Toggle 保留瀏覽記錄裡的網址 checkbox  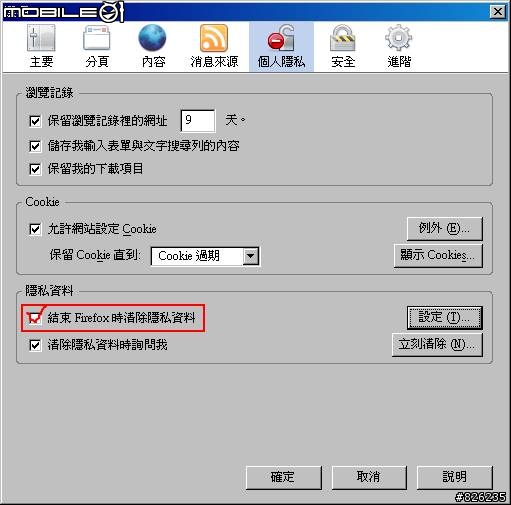[35, 121]
